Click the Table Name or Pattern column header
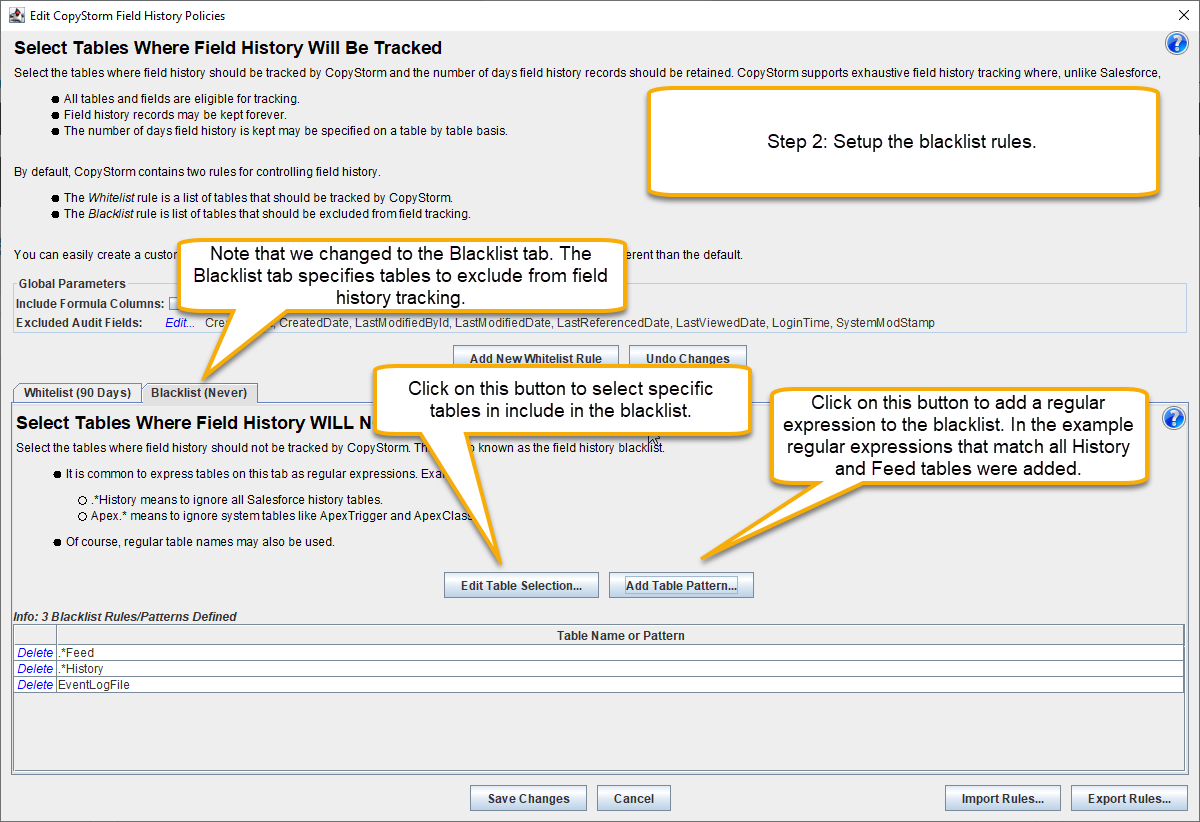Viewport: 1200px width, 822px height. pyautogui.click(x=620, y=635)
